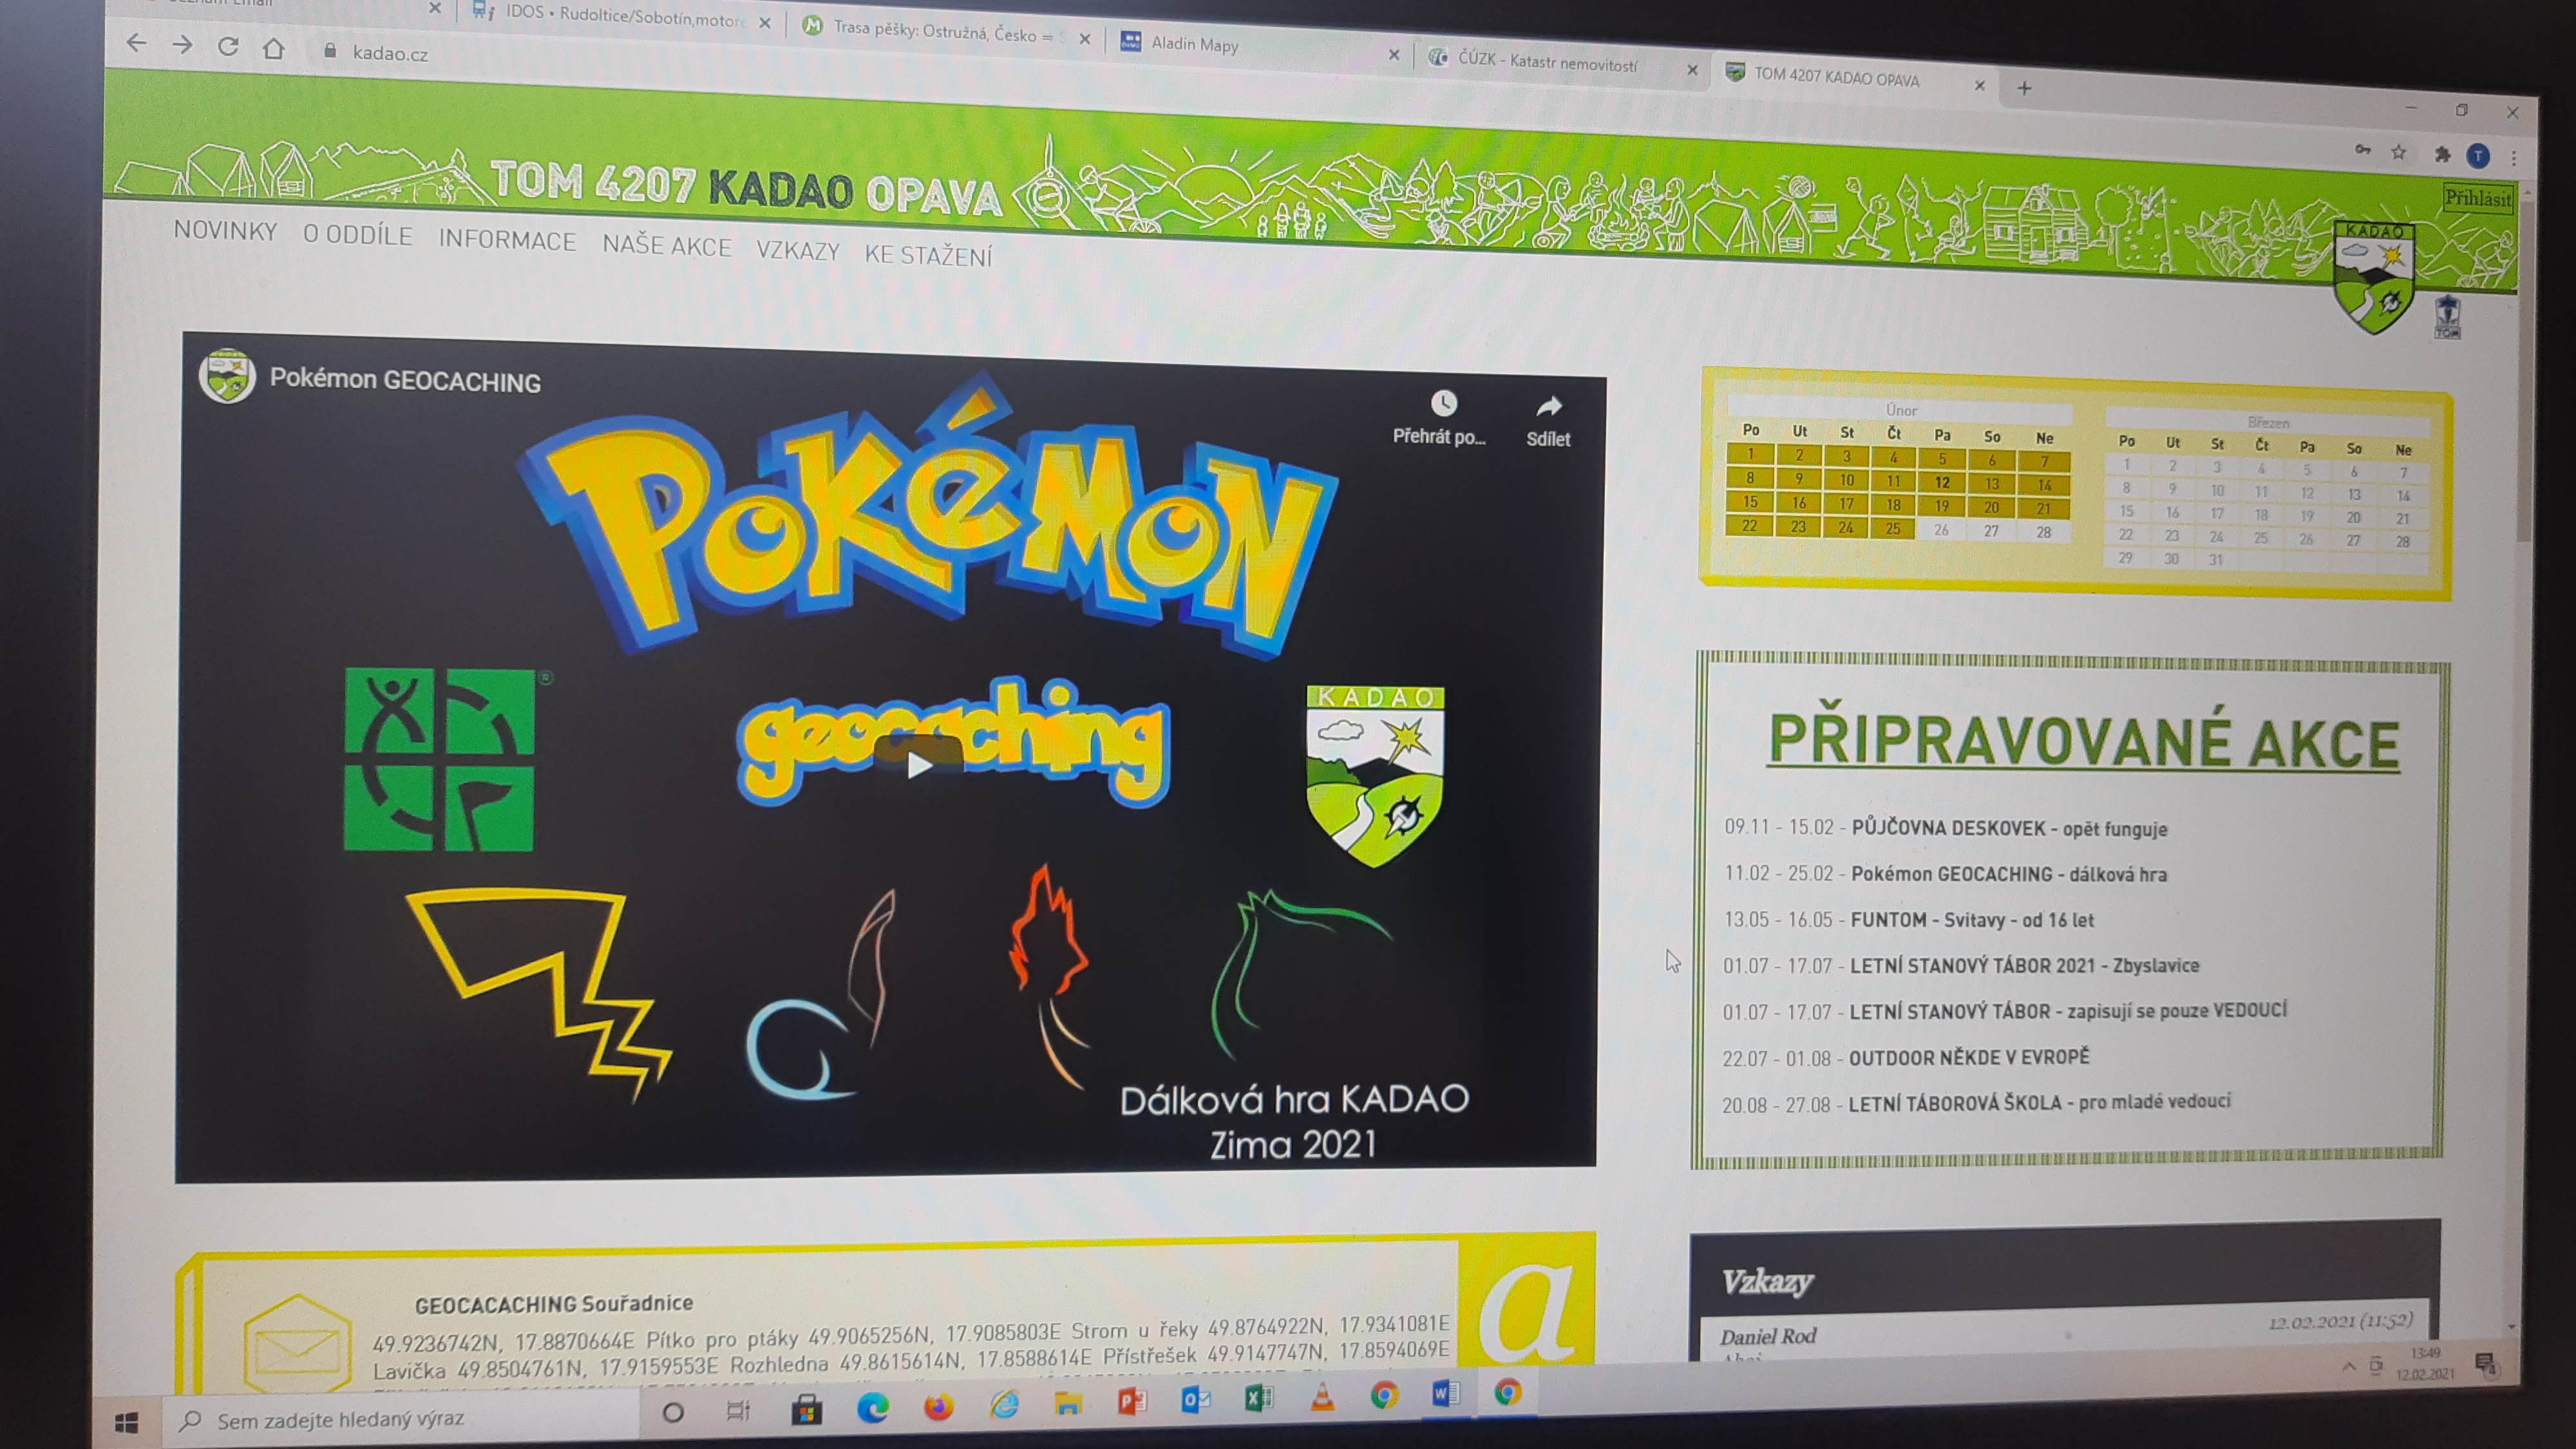Launch Firefox from taskbar
The image size is (2576, 1449).
(x=938, y=1406)
